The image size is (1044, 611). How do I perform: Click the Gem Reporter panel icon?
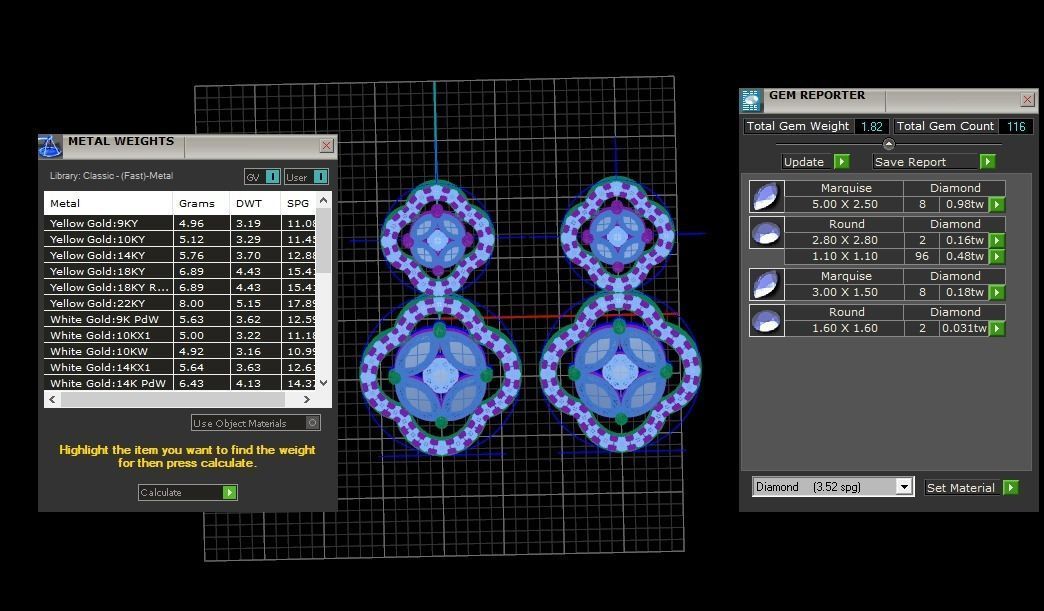point(750,100)
